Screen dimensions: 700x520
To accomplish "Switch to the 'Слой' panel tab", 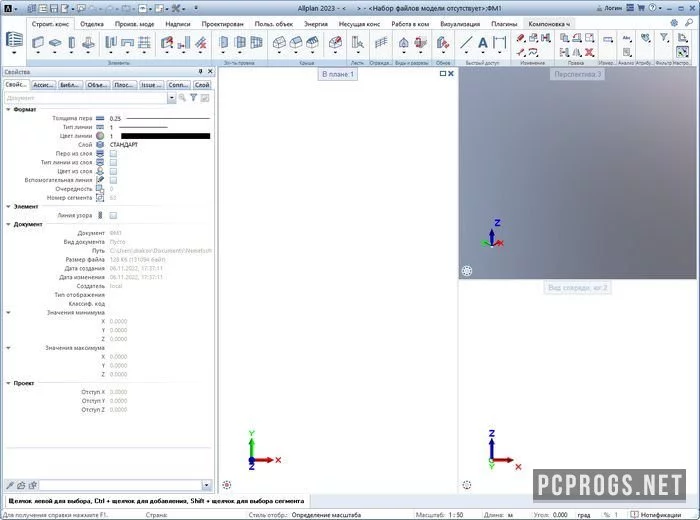I will tap(202, 85).
